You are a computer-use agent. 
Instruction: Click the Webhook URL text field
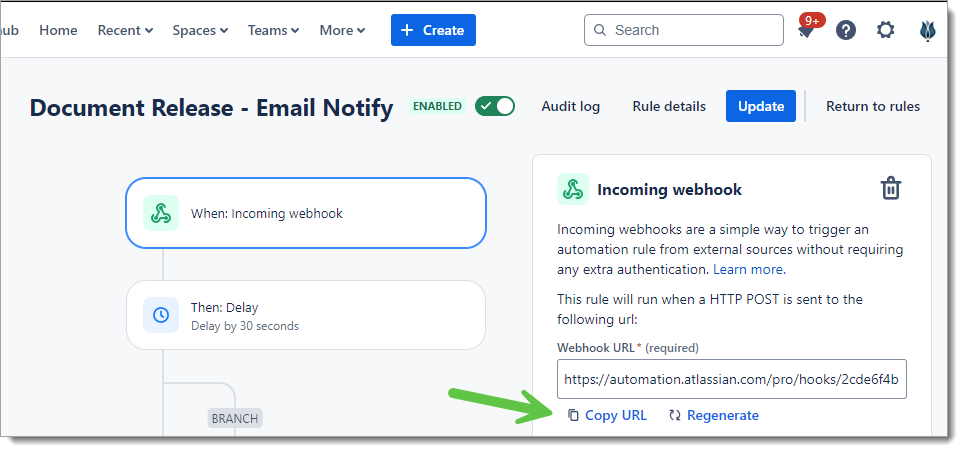coord(731,379)
